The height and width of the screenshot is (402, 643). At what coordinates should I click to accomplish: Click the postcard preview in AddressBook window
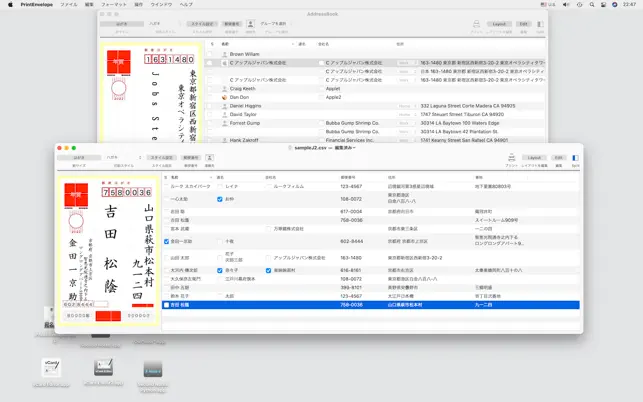pyautogui.click(x=151, y=93)
